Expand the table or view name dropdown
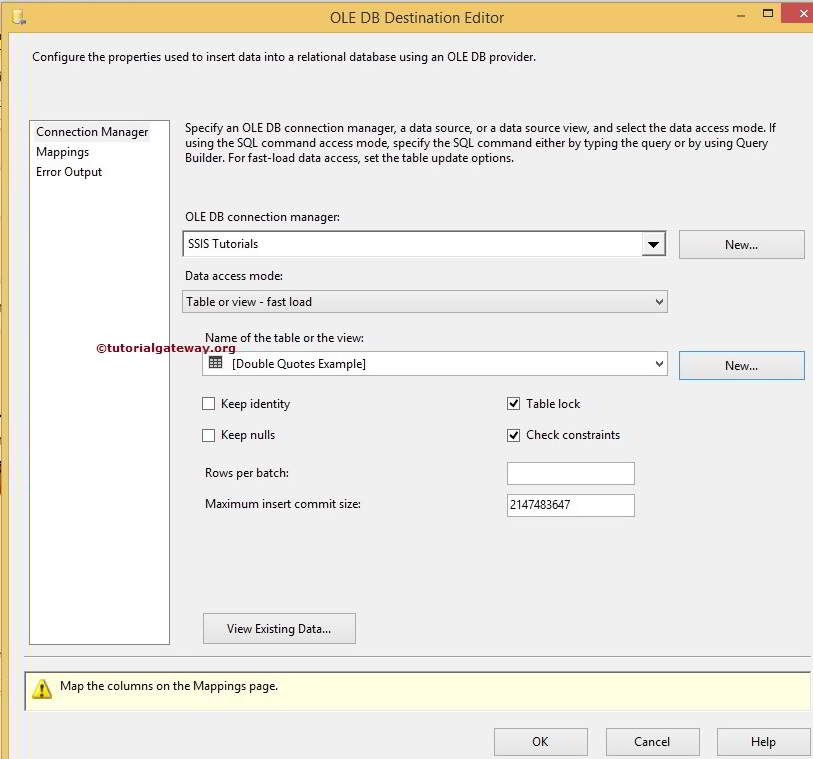This screenshot has height=759, width=813. pos(658,364)
